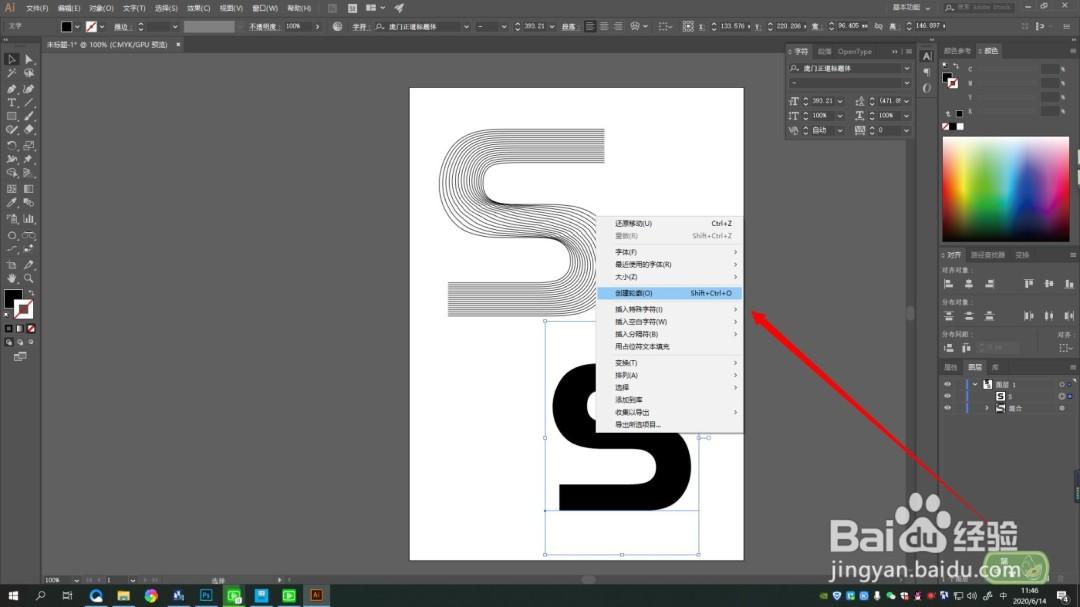This screenshot has width=1080, height=607.
Task: Click the 段落 link in control bar
Action: [568, 27]
